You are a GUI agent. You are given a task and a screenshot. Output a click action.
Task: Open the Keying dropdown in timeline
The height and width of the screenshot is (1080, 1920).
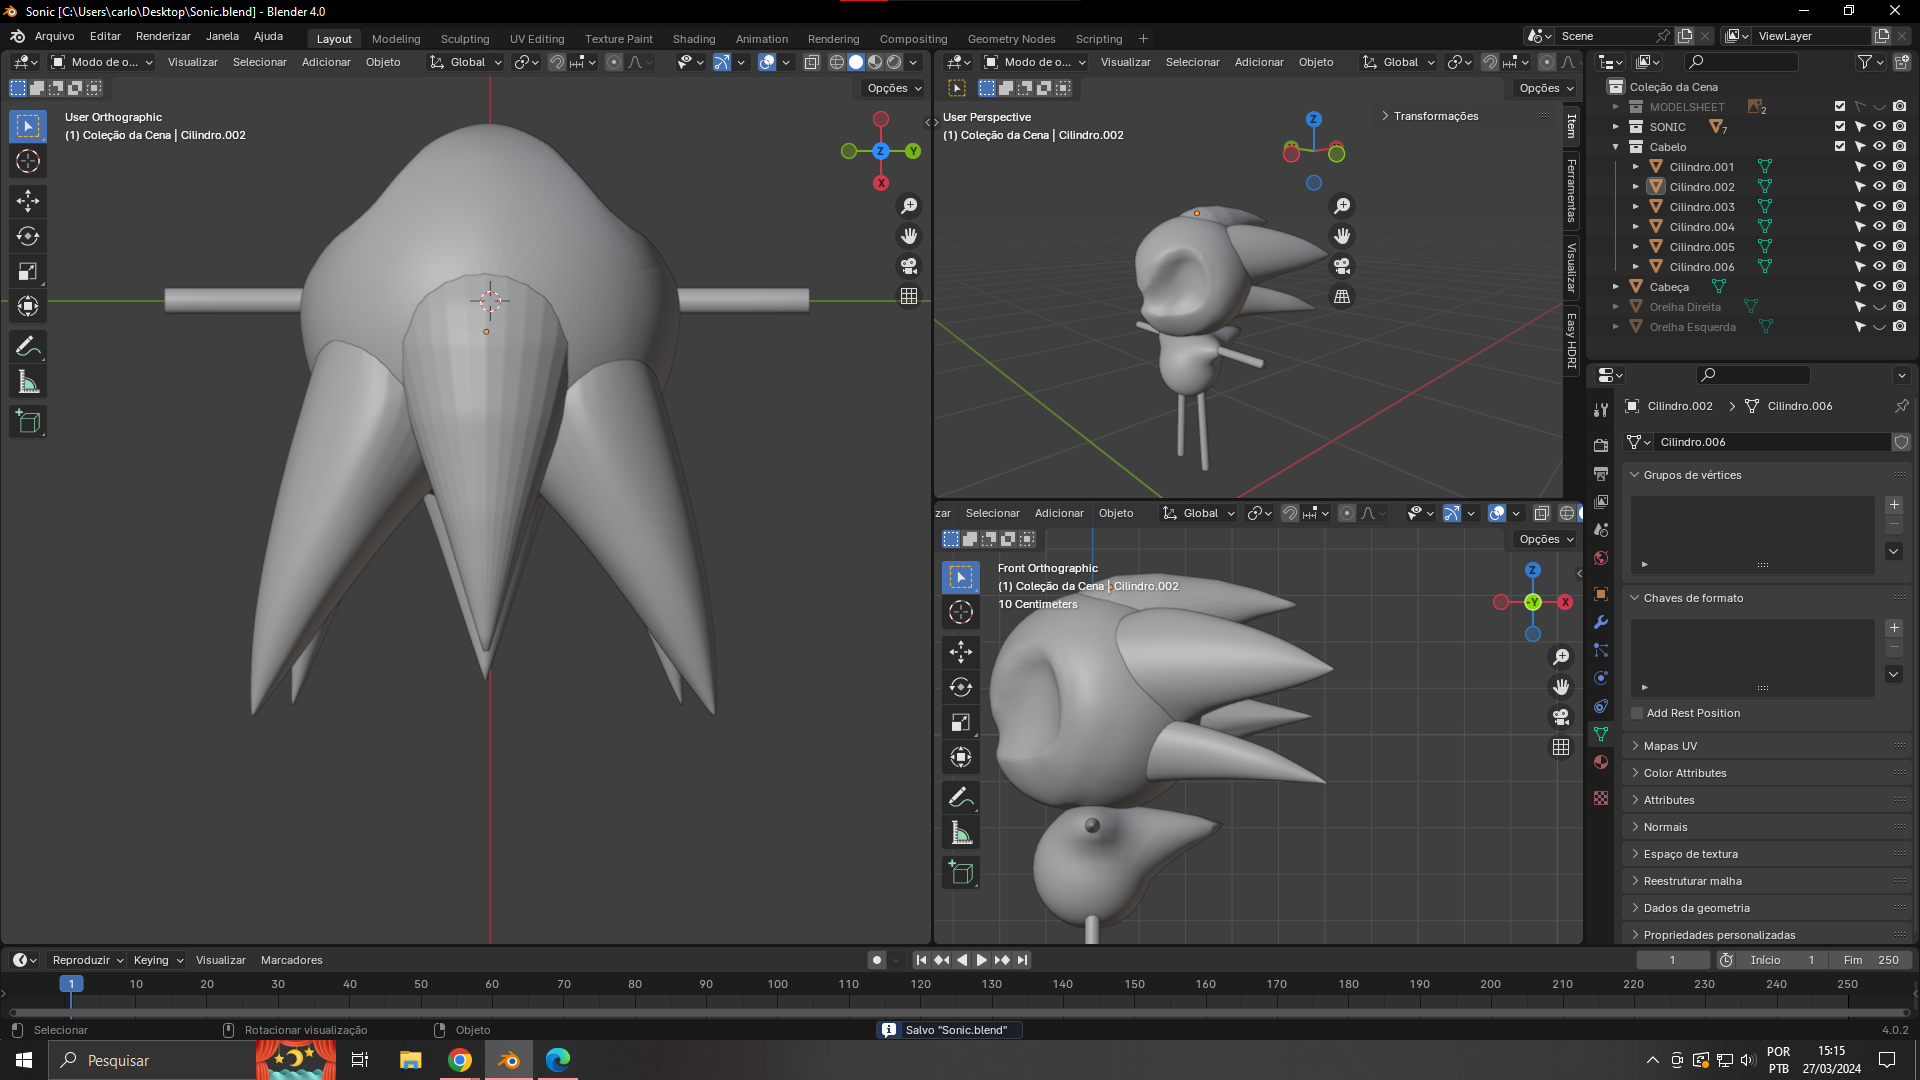[x=158, y=960]
